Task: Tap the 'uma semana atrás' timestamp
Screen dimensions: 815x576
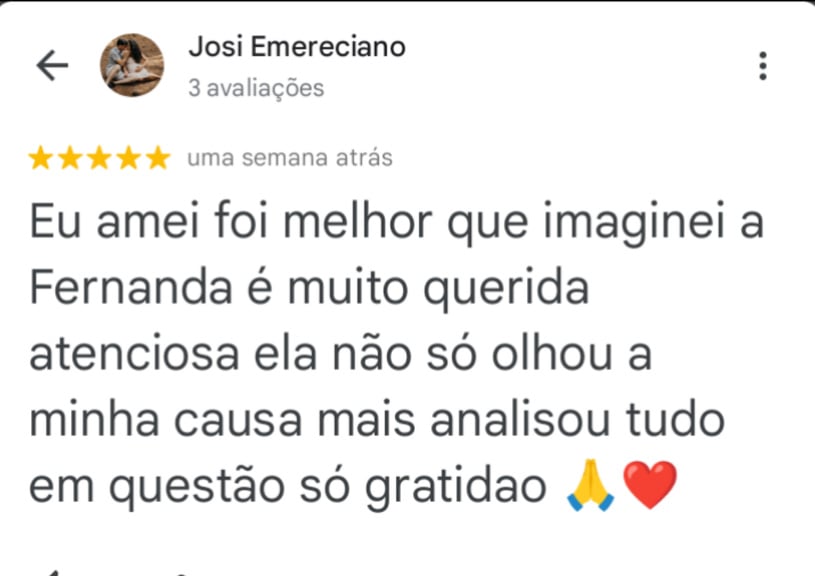Action: tap(290, 158)
